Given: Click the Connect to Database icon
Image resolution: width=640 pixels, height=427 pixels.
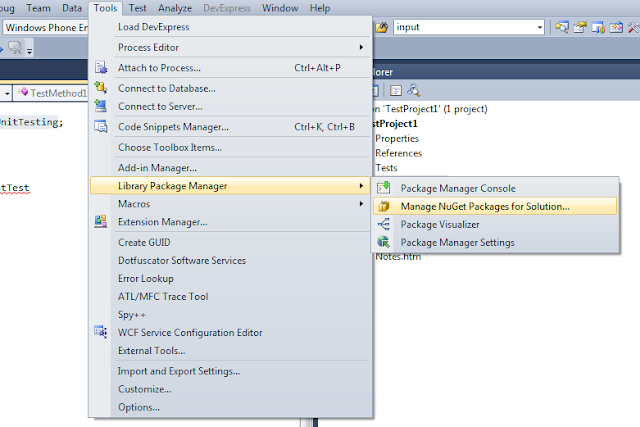Looking at the screenshot, I should coord(100,88).
